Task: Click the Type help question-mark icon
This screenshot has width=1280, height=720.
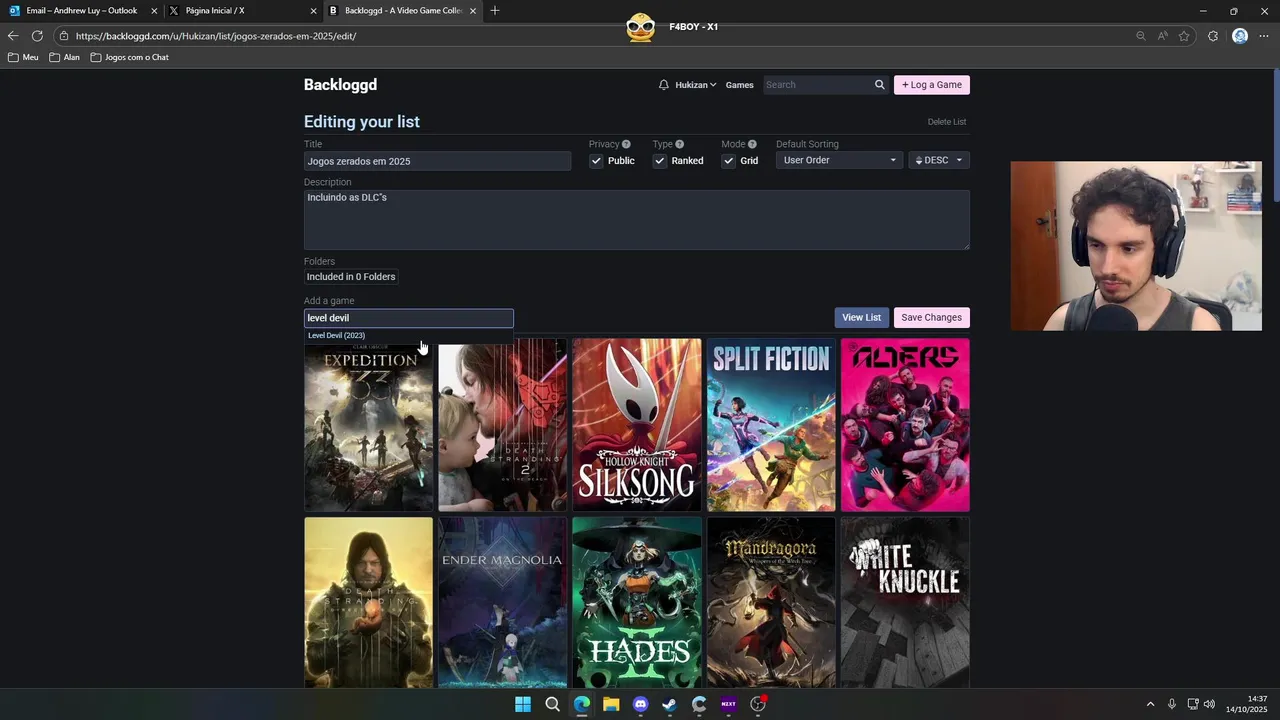Action: click(x=679, y=144)
